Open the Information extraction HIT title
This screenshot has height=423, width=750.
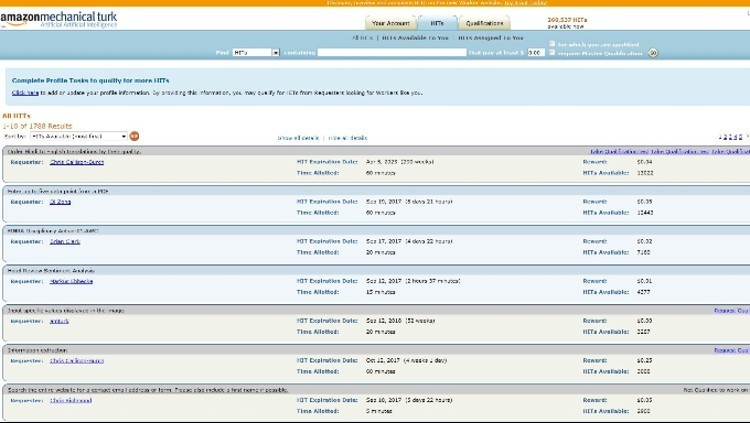tap(37, 350)
